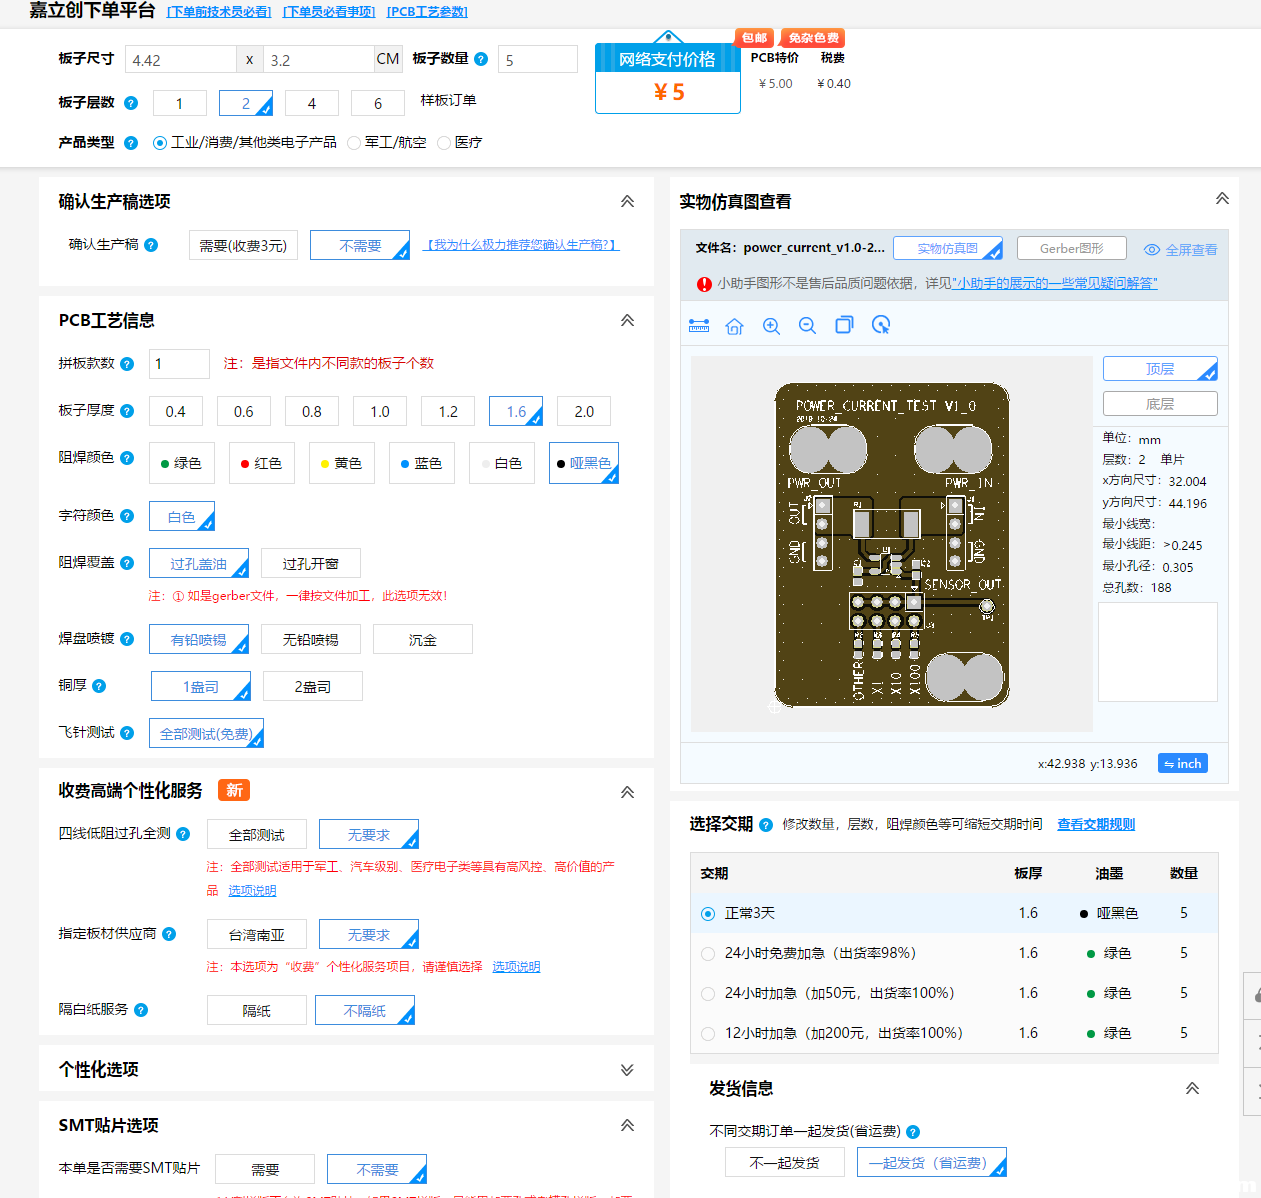Viewport: 1261px width, 1198px height.
Task: Select the 军工/航空 product type radio
Action: 353,142
